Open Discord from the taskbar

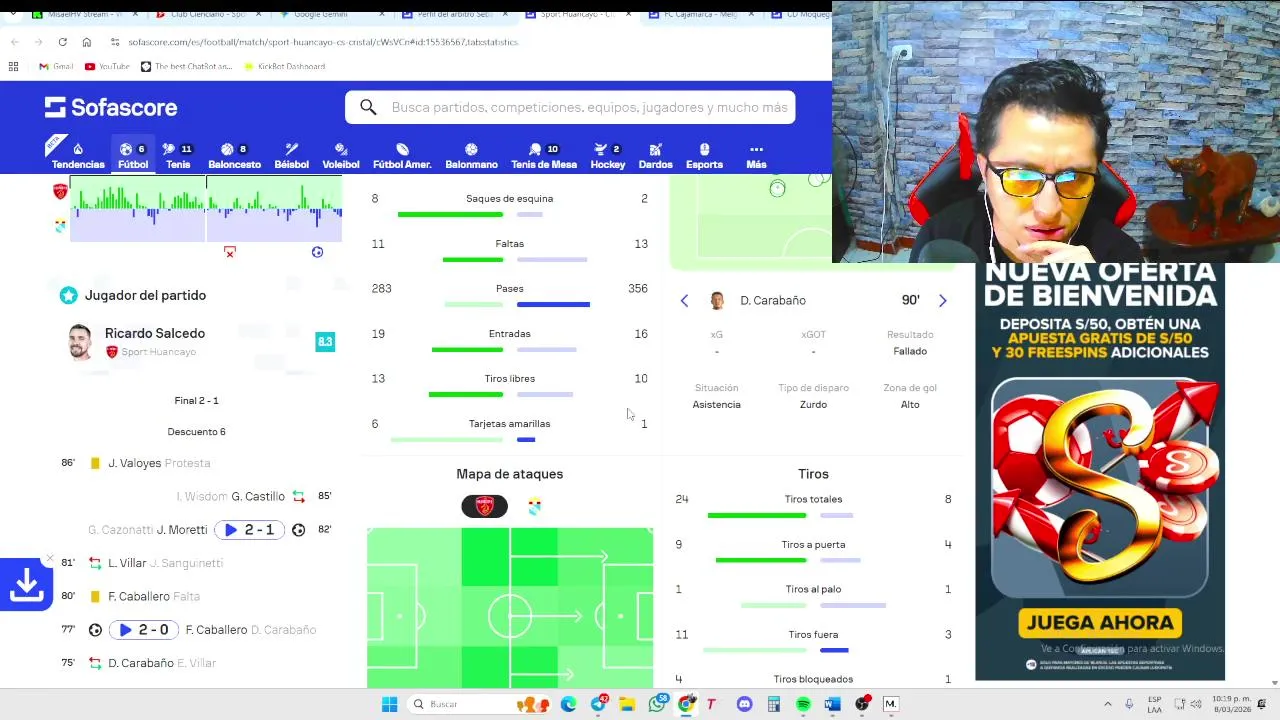click(x=744, y=704)
